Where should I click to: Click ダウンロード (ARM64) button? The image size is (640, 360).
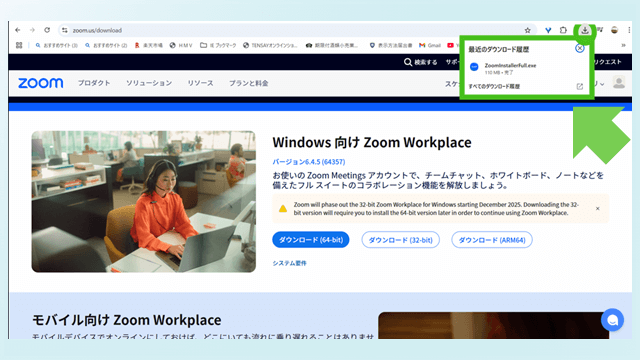click(x=492, y=240)
